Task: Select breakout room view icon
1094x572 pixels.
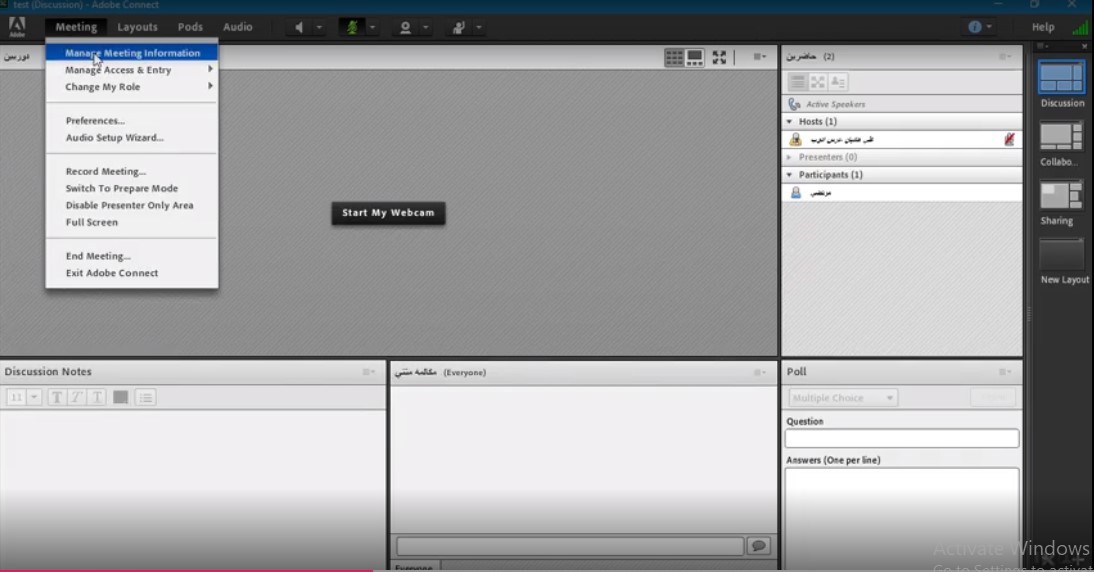Action: point(818,82)
